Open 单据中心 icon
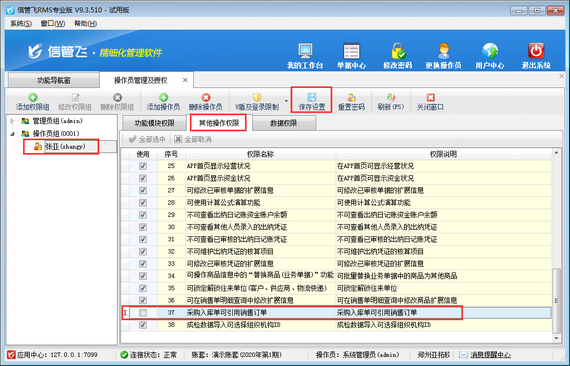 tap(351, 56)
